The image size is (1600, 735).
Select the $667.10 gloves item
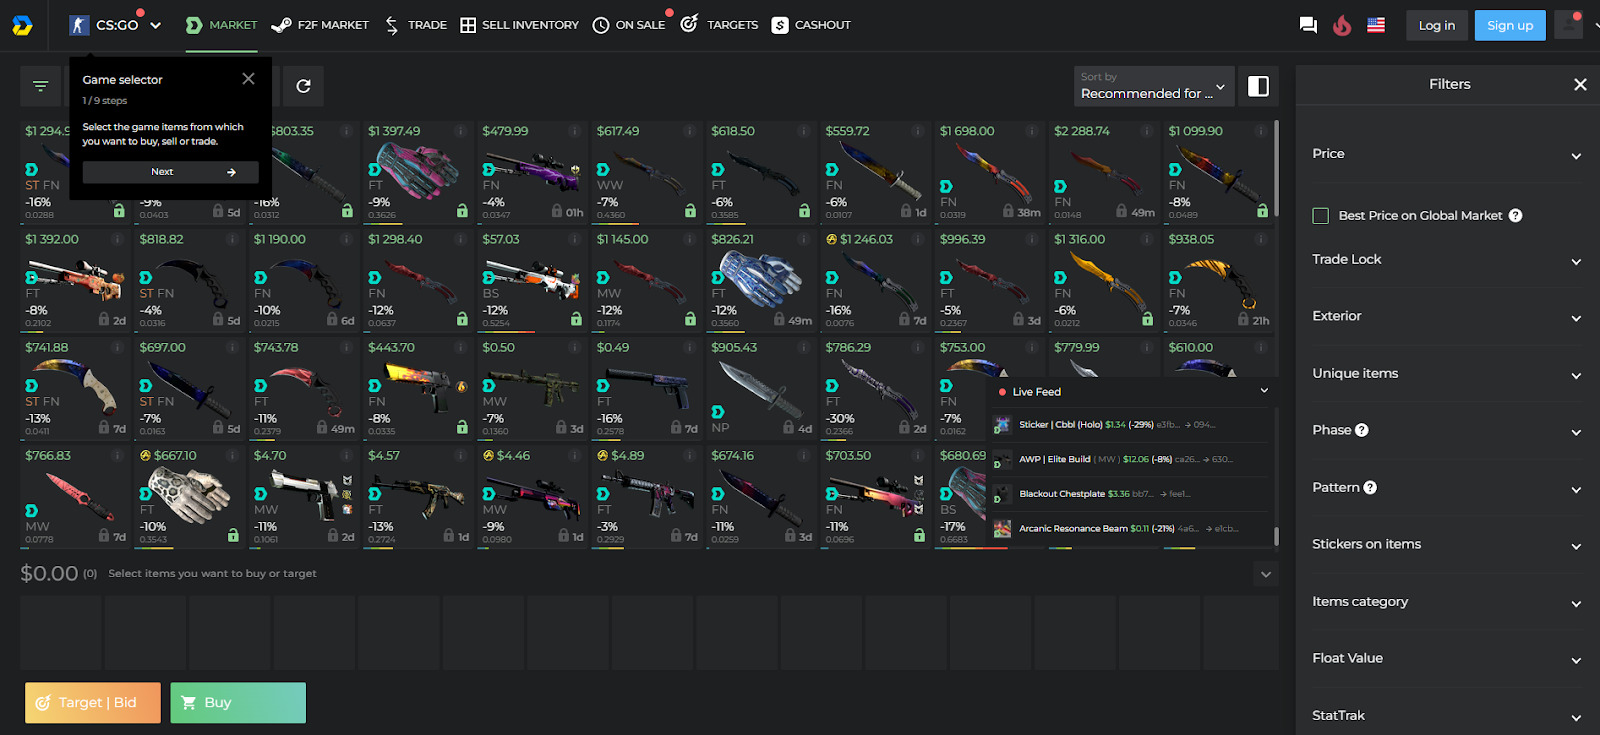coord(189,496)
